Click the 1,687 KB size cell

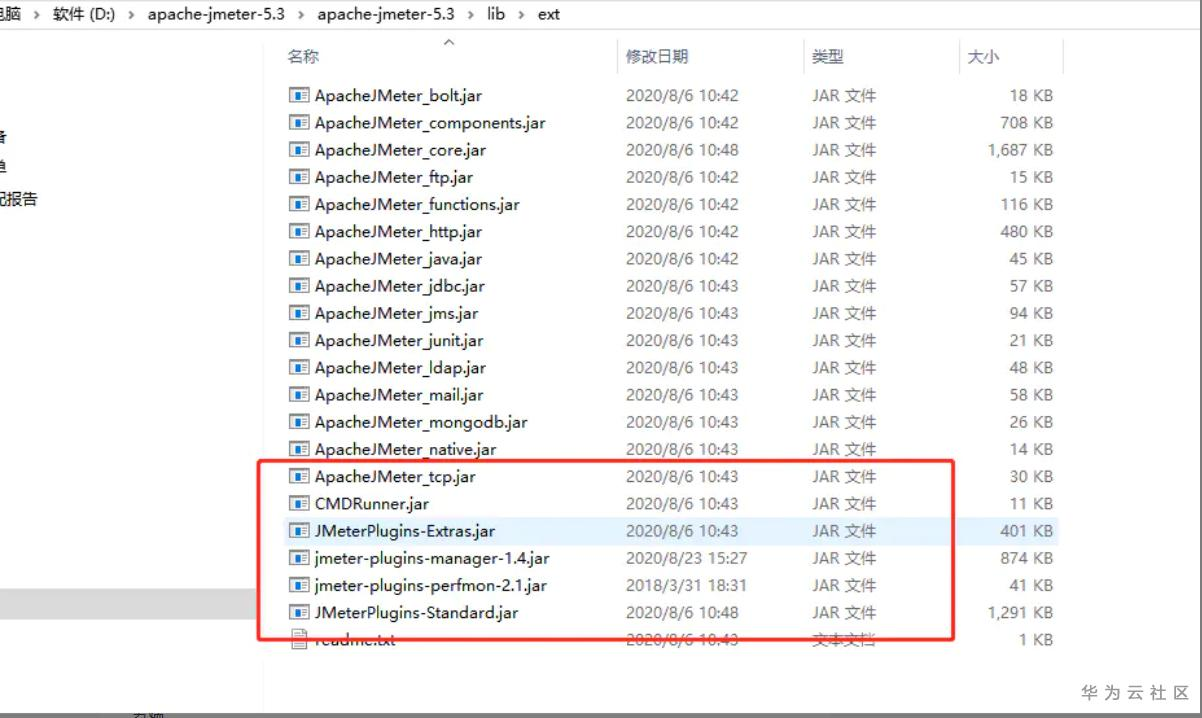(x=1020, y=150)
